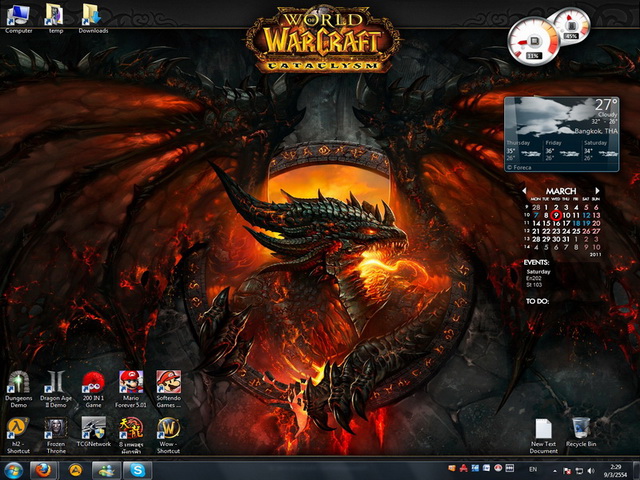Select blue date 12 in calendar
The width and height of the screenshot is (640, 480).
(x=586, y=215)
